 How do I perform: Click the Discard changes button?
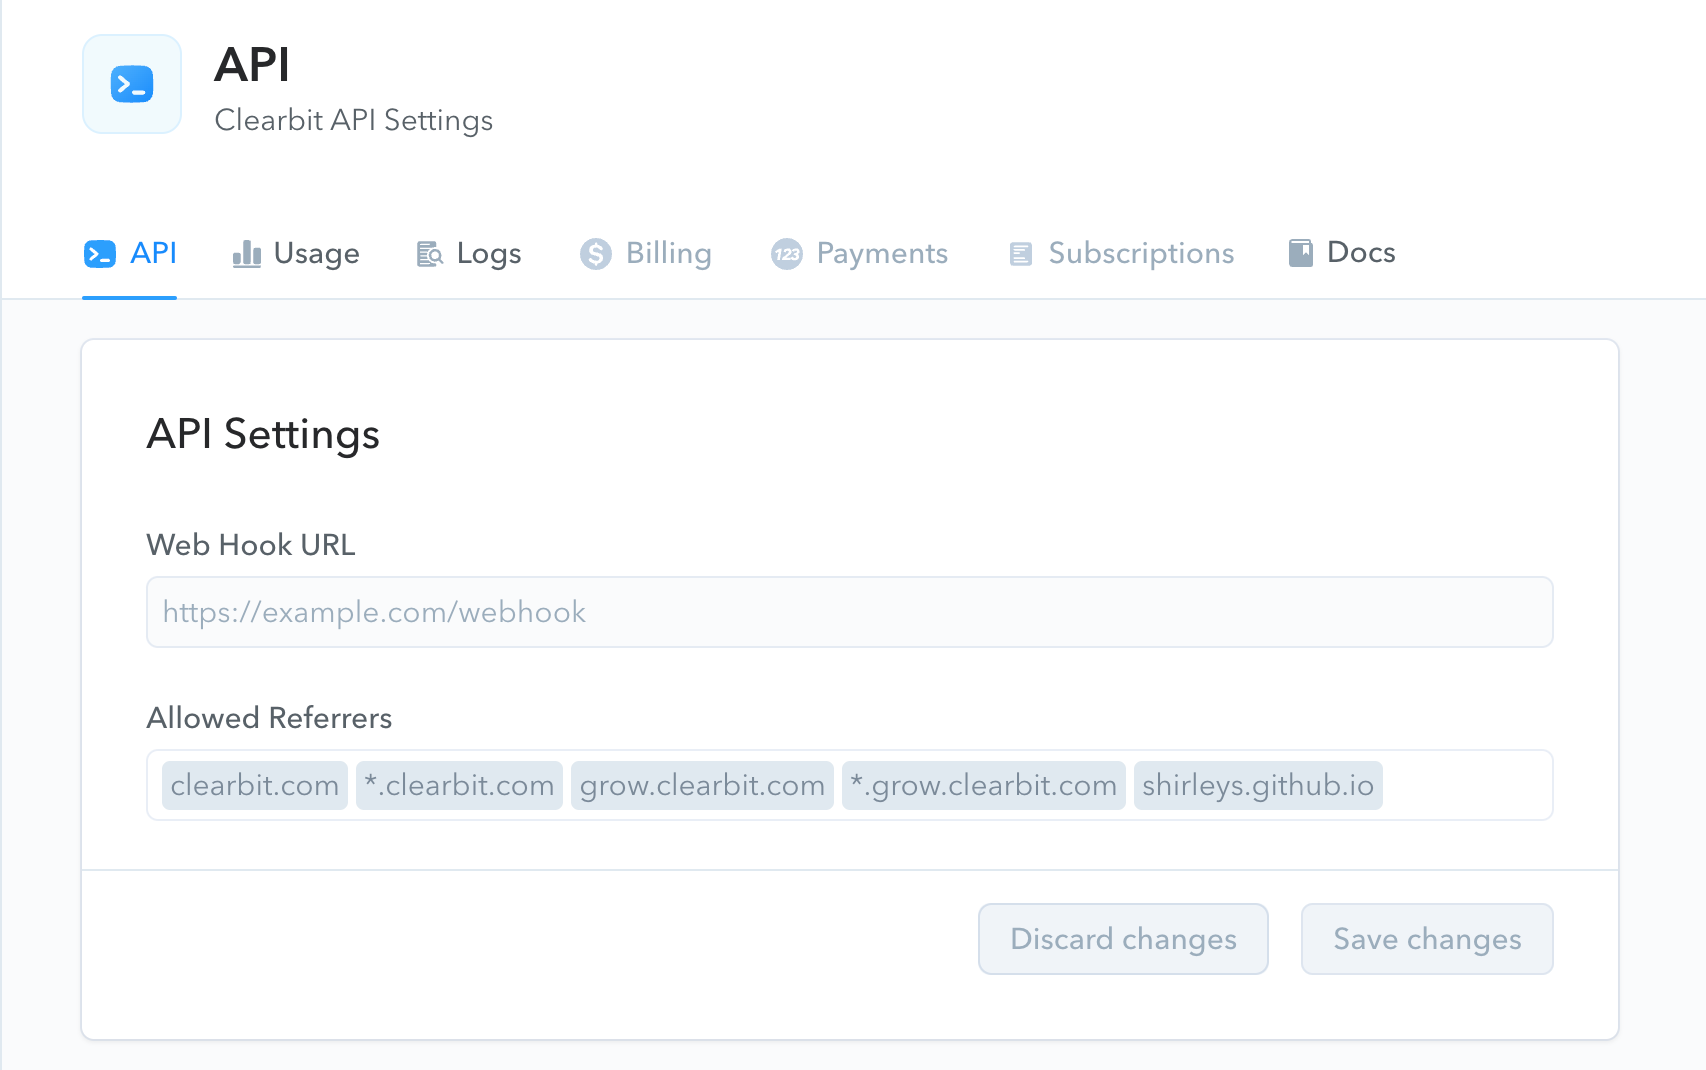point(1123,939)
